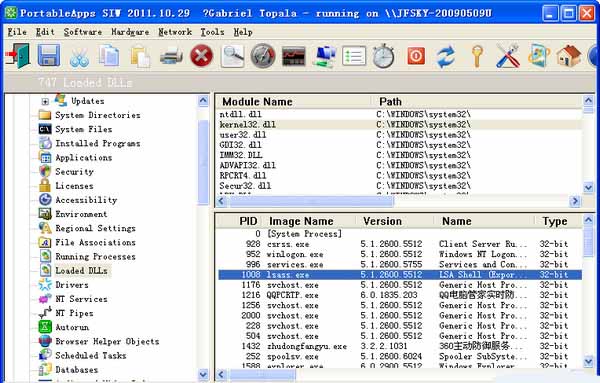Click the Copy documents icon
This screenshot has height=383, width=600.
pyautogui.click(x=109, y=56)
